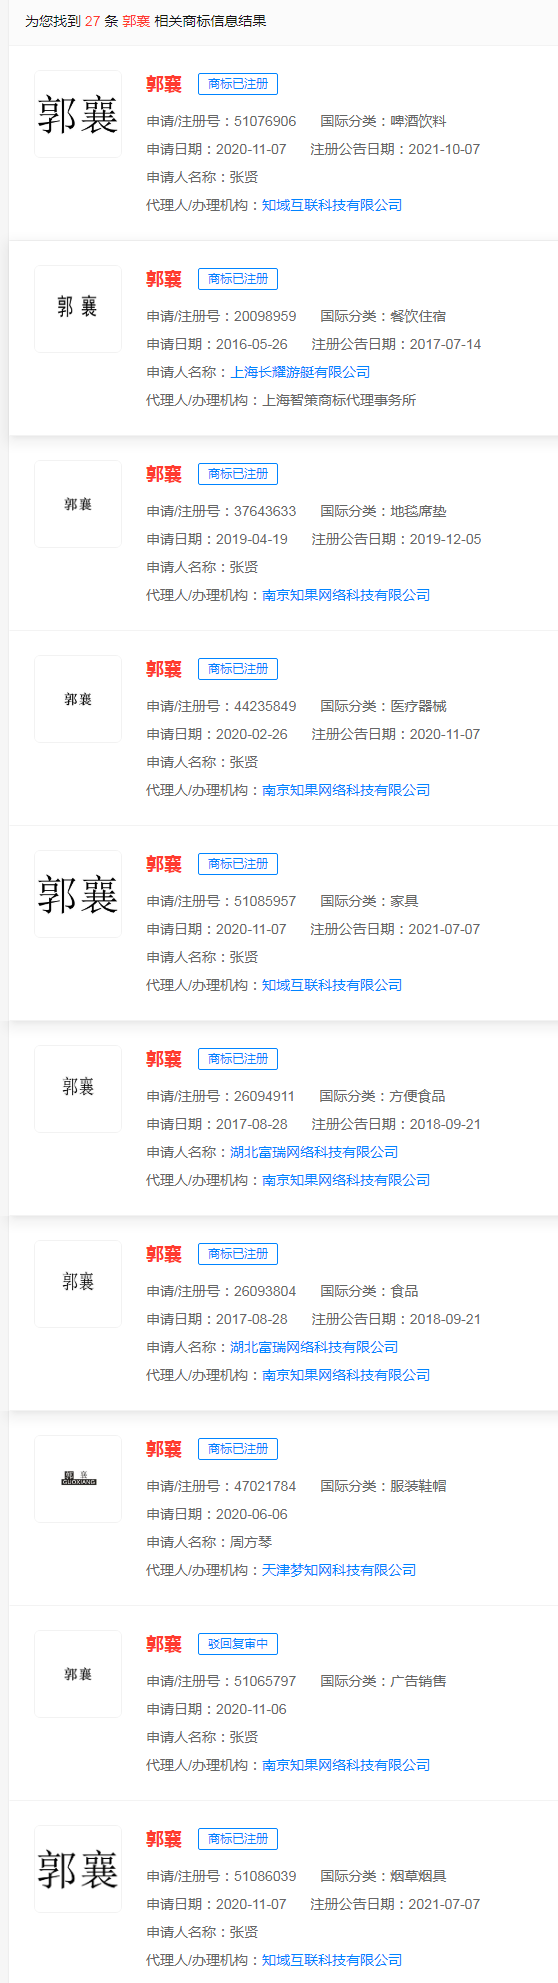Click 驳回复审中 status badge
Viewport: 558px width, 1983px height.
238,1644
